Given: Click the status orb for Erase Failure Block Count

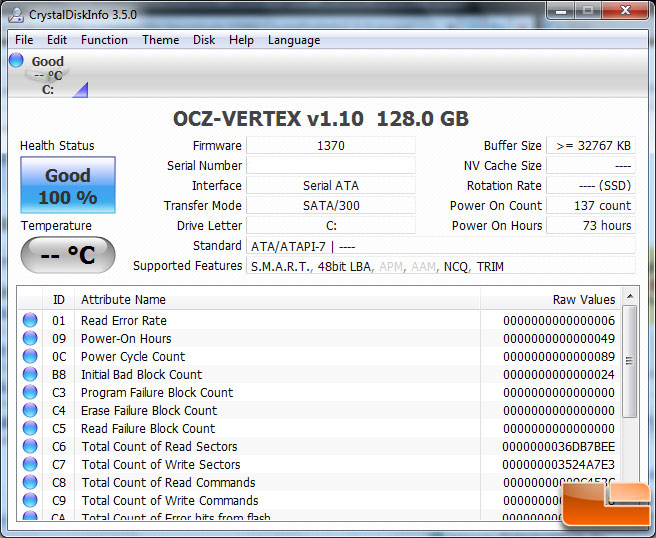Looking at the screenshot, I should click(x=30, y=411).
